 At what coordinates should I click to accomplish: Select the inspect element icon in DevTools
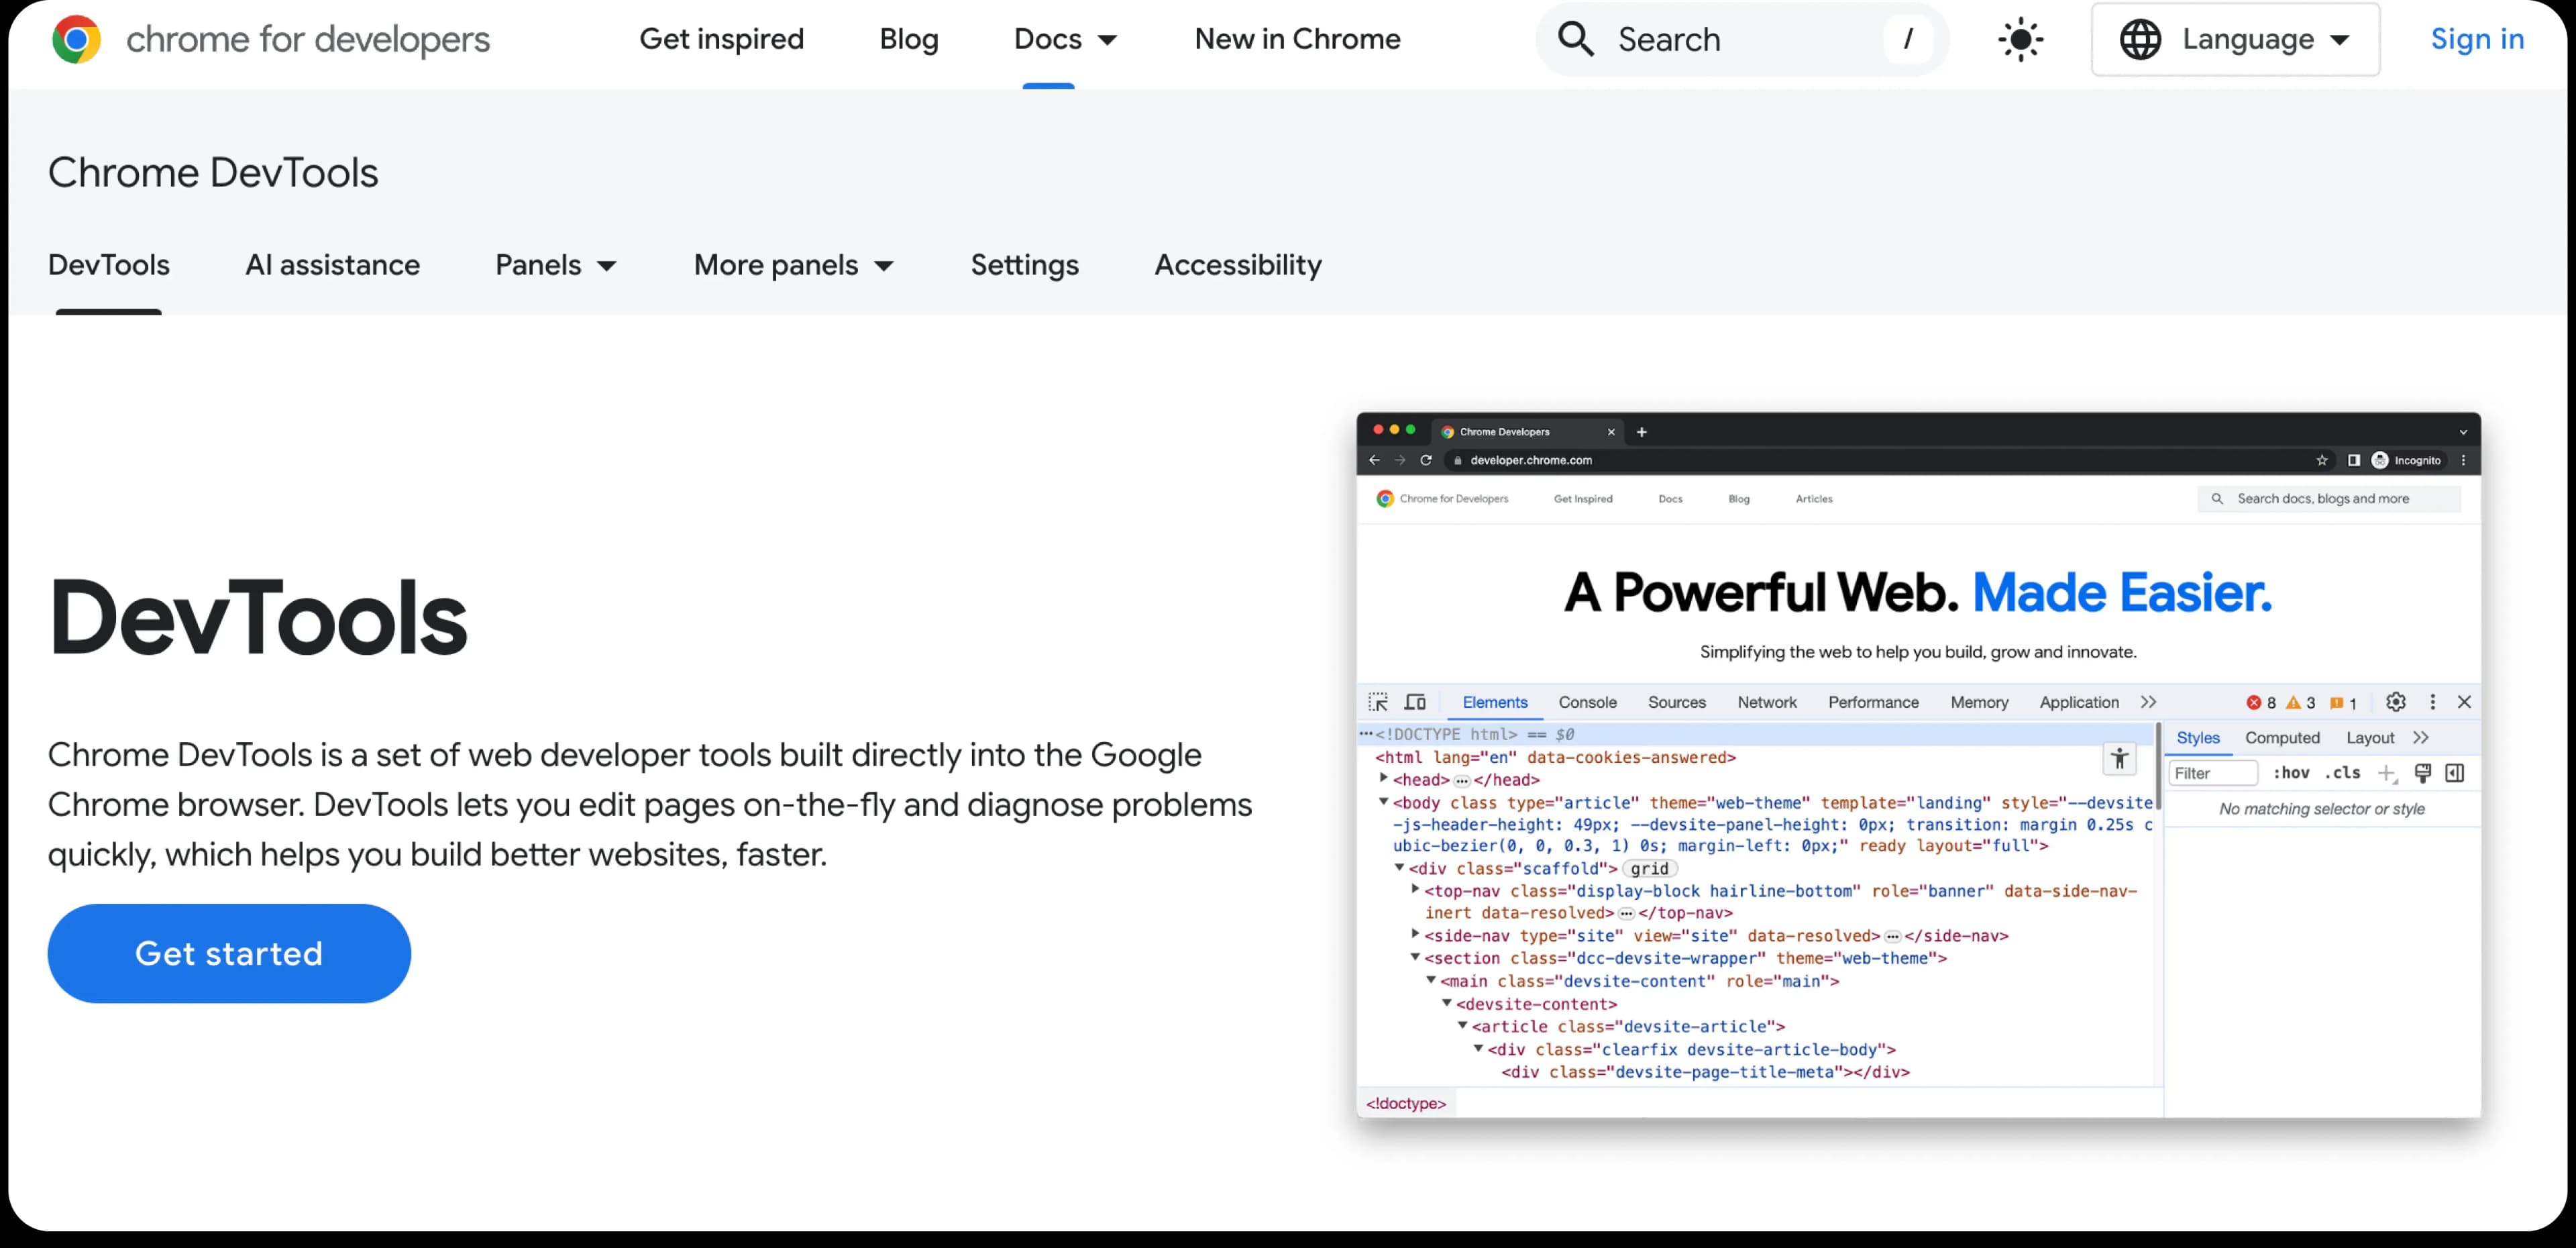(x=1378, y=701)
